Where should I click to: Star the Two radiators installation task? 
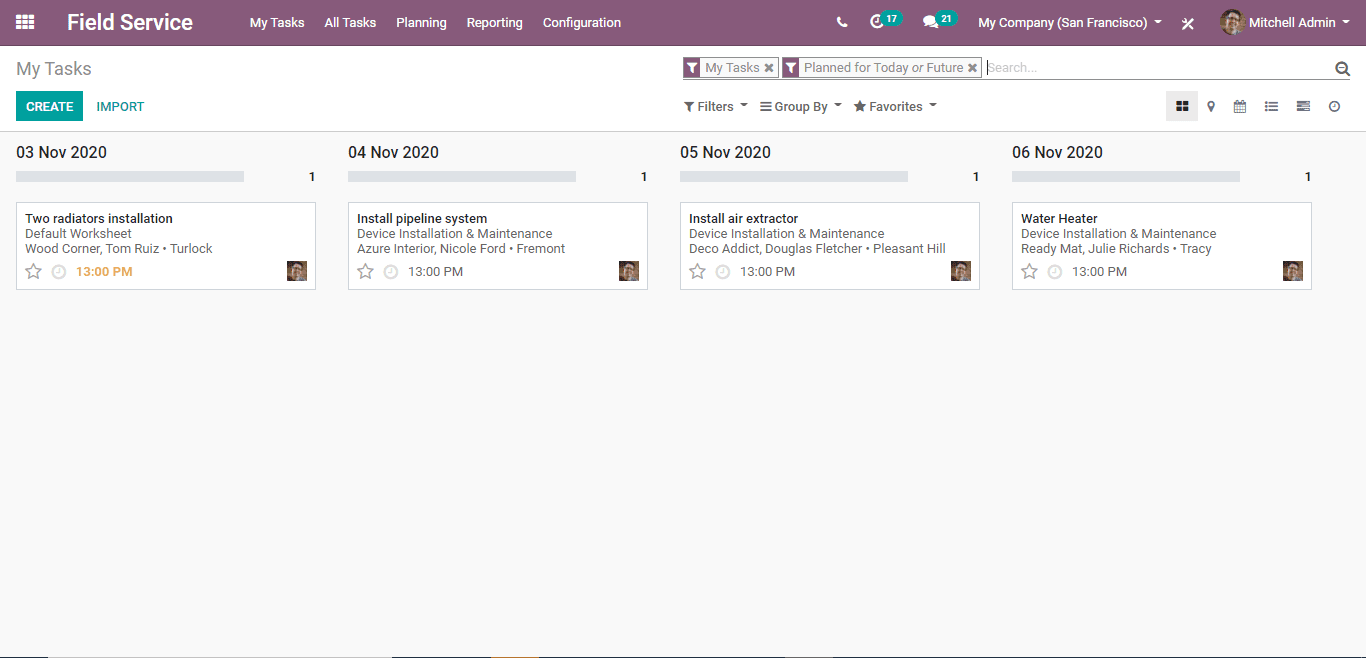34,271
